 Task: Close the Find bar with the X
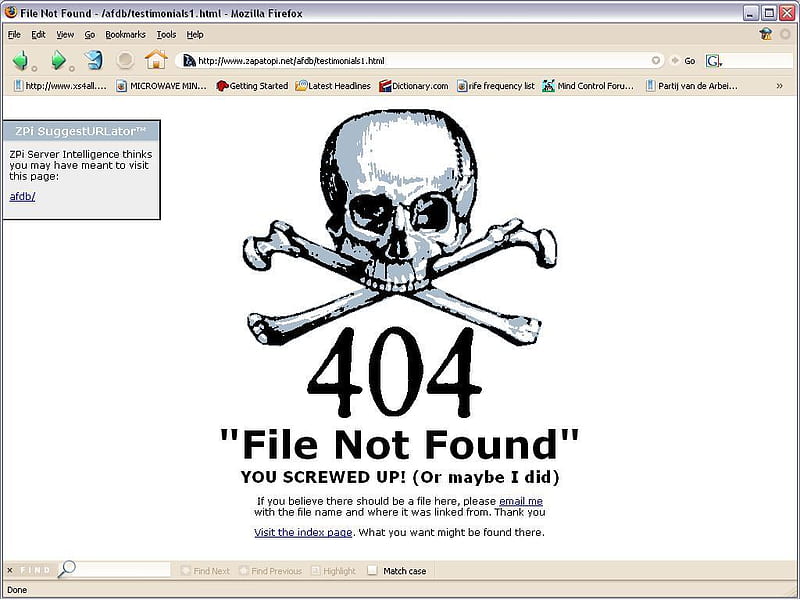(x=10, y=570)
